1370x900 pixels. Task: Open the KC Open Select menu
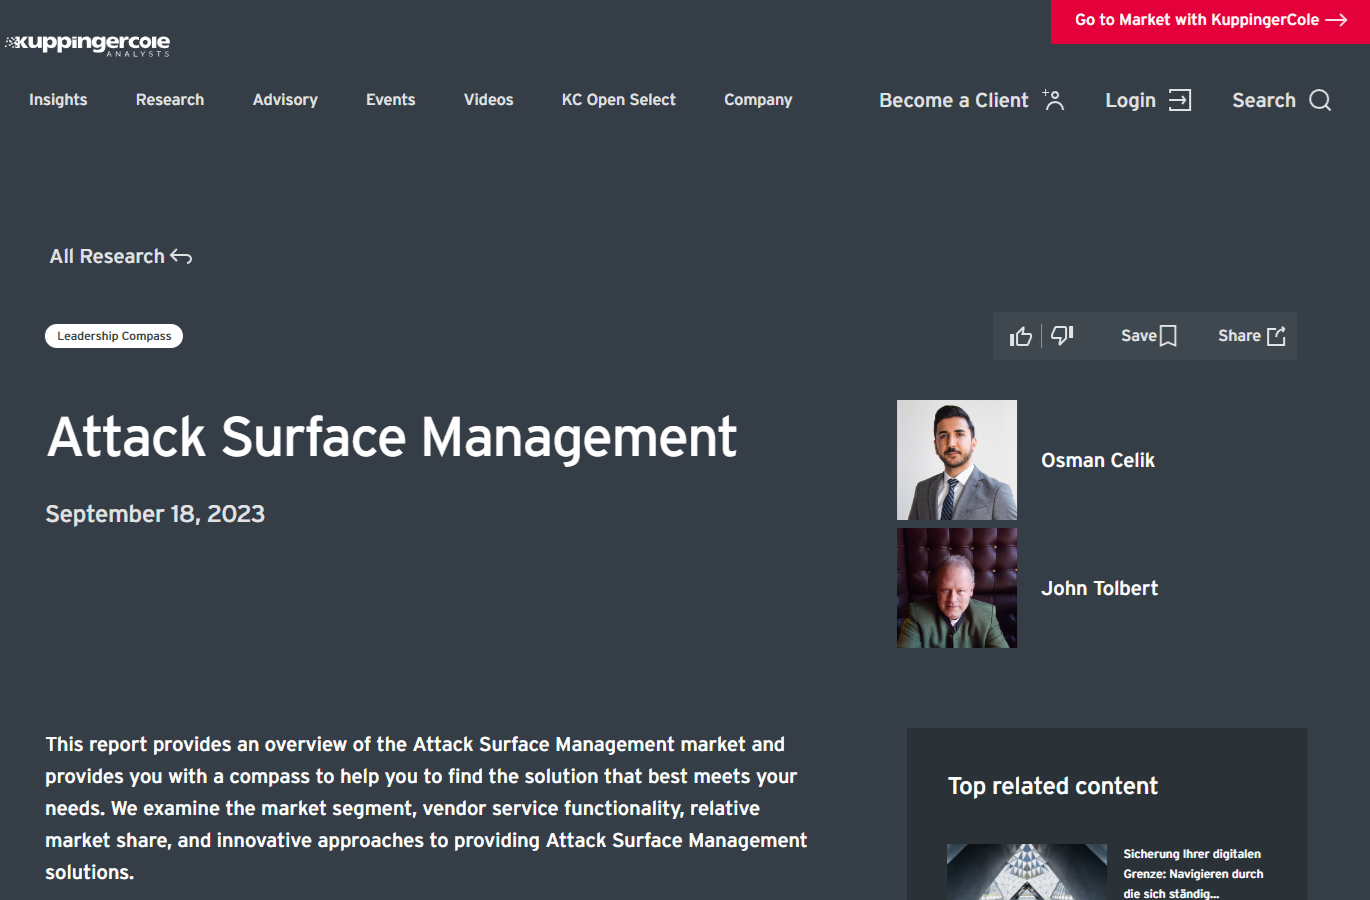(x=619, y=100)
